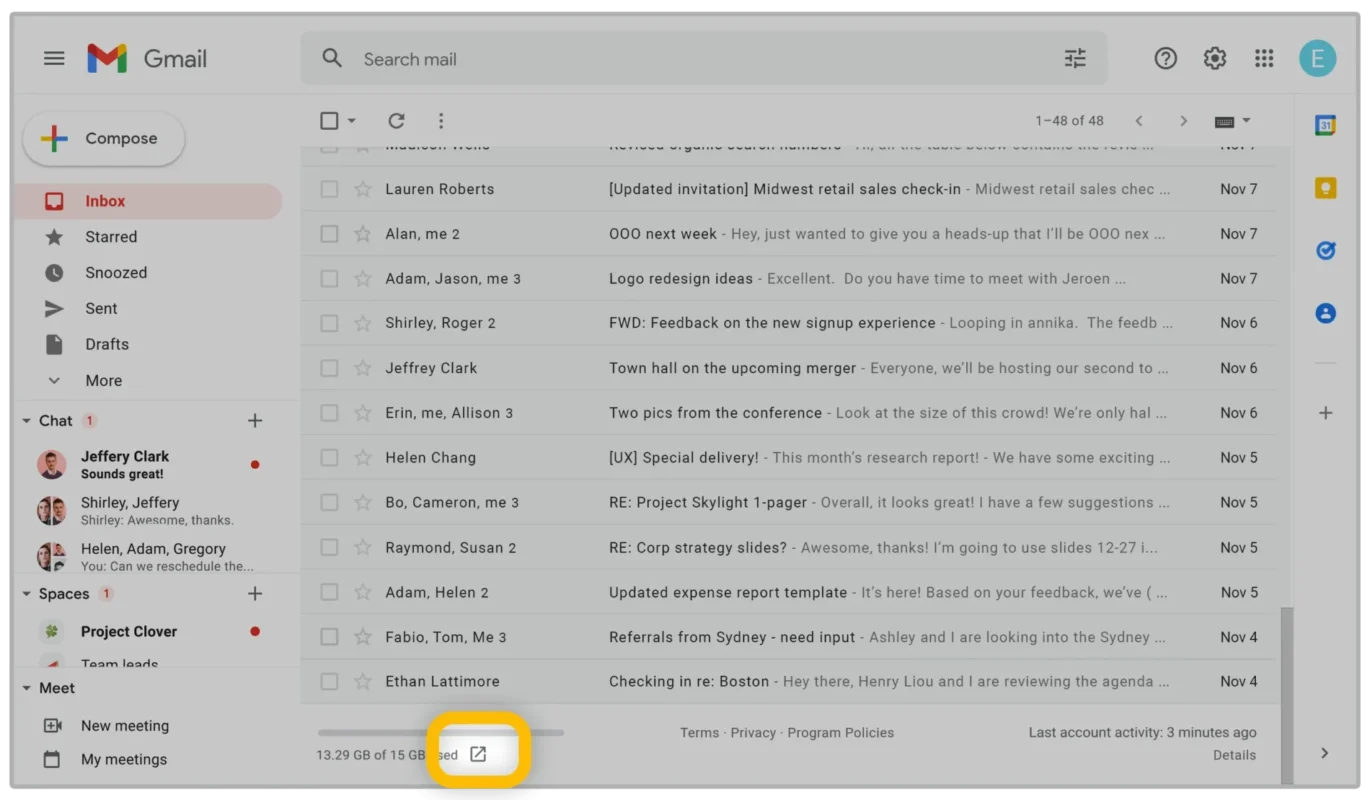Refresh the inbox
Image resolution: width=1370 pixels, height=800 pixels.
(x=396, y=120)
